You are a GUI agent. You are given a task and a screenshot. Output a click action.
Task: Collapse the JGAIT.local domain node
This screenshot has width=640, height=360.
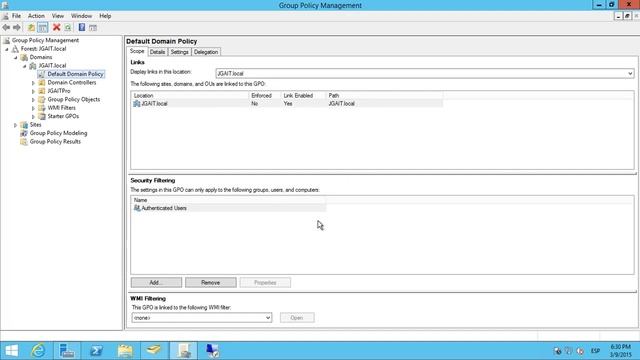tap(24, 66)
